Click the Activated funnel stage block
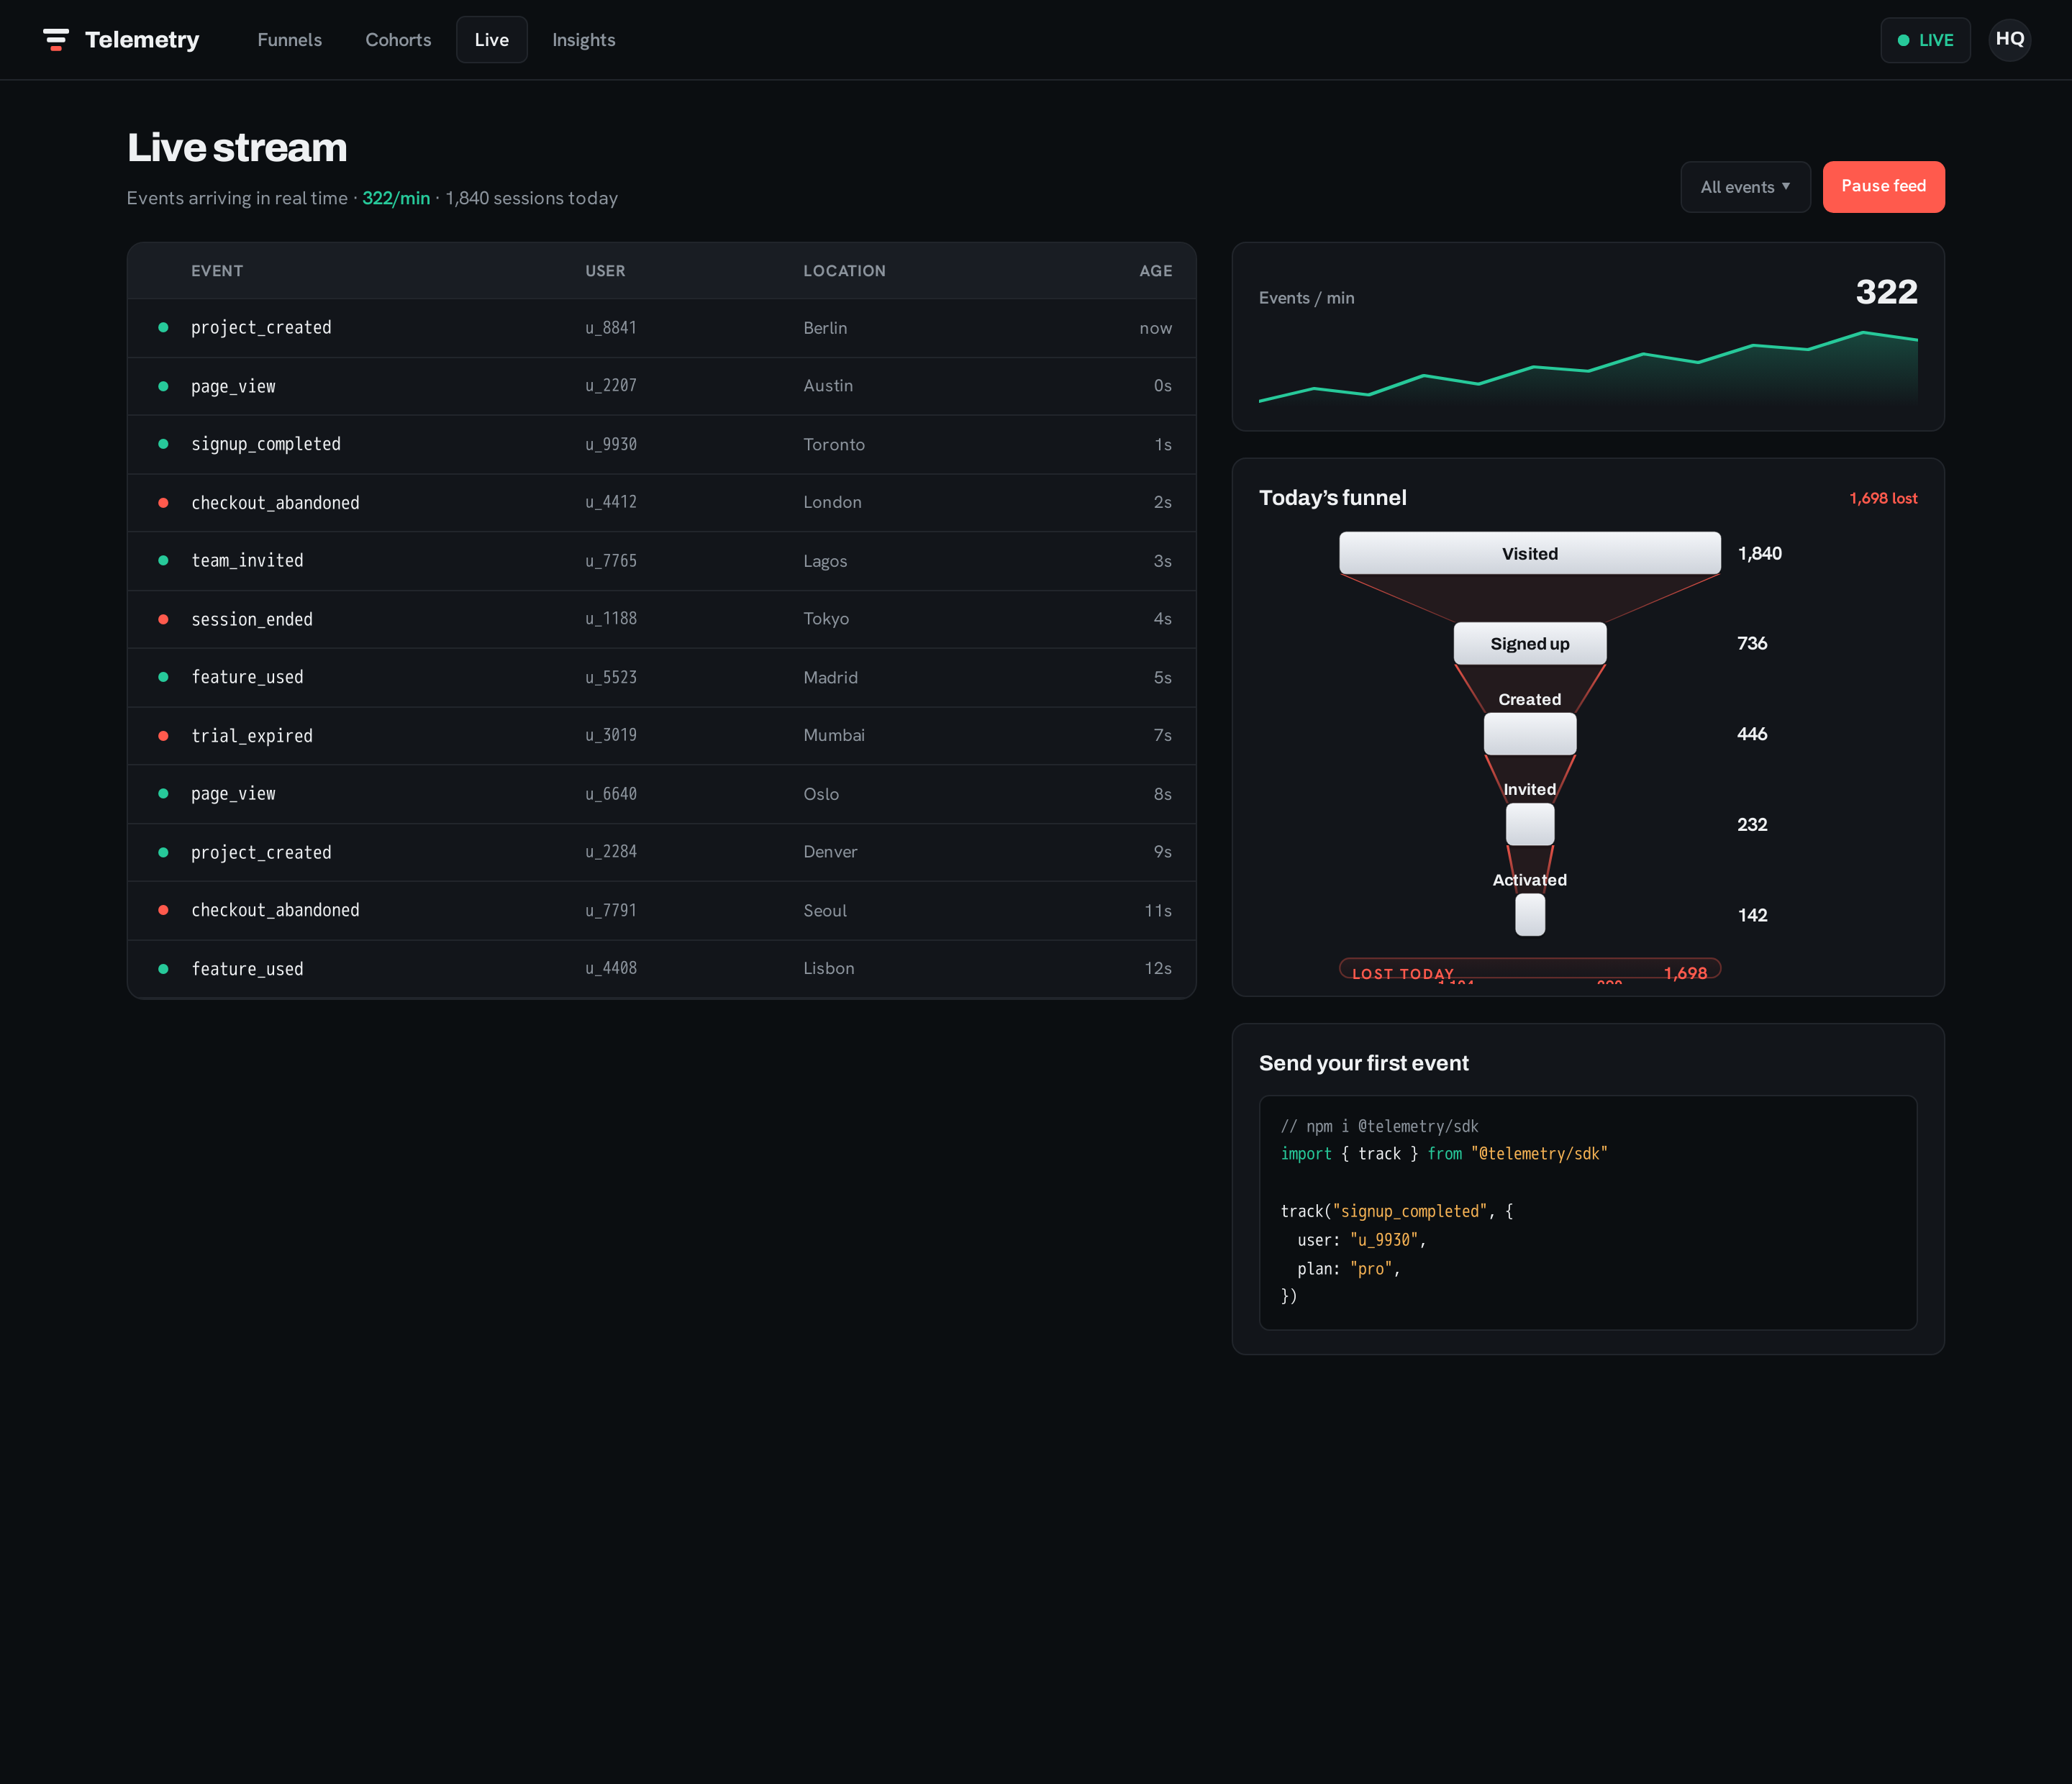Image resolution: width=2072 pixels, height=1784 pixels. (1530, 915)
